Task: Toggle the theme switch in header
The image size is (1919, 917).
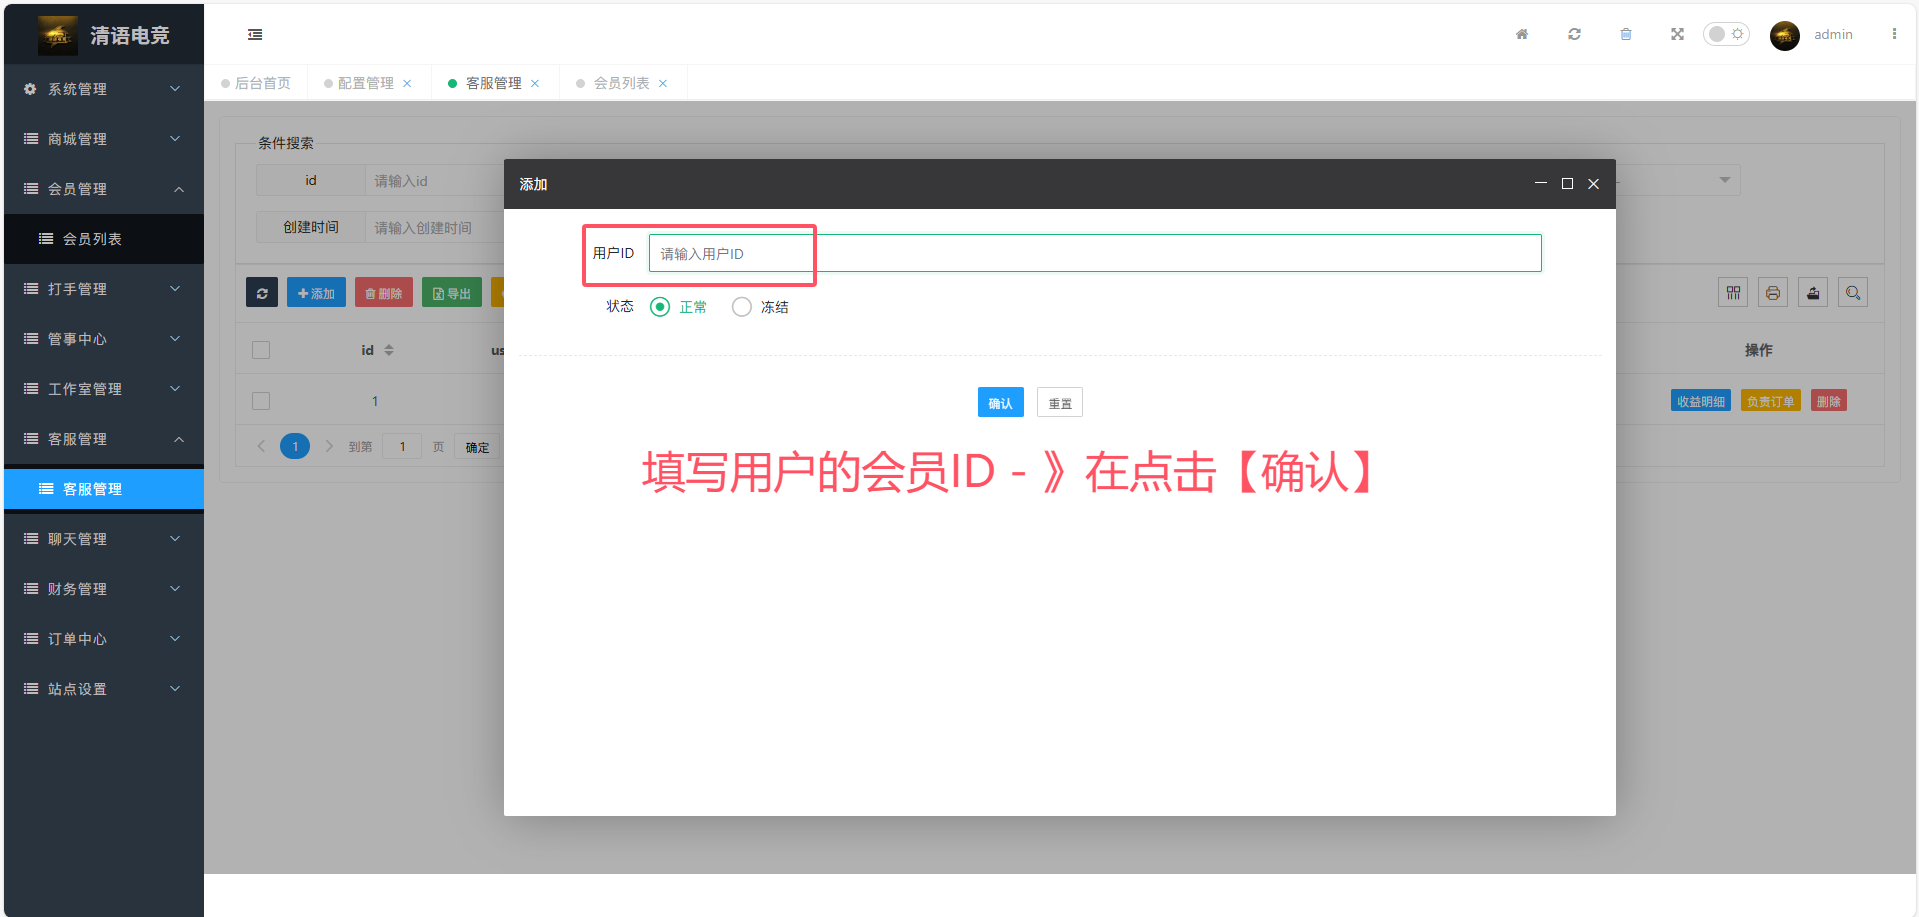Action: (1726, 34)
